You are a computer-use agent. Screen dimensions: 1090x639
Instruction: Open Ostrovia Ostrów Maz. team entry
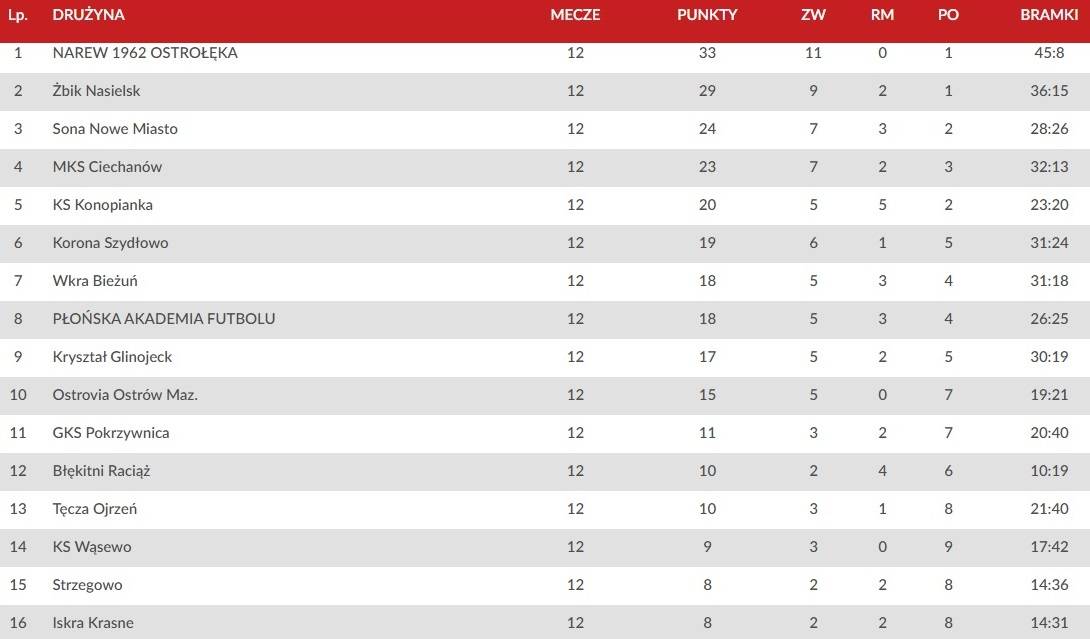click(x=125, y=395)
